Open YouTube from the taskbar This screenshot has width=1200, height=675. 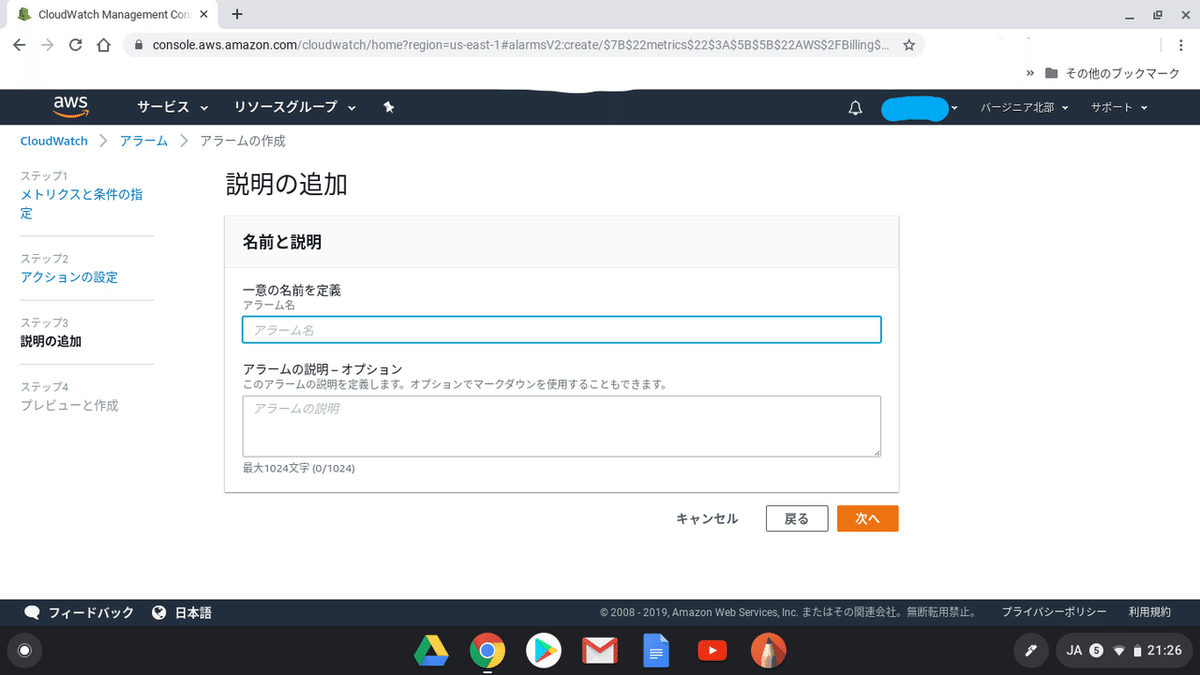(712, 650)
